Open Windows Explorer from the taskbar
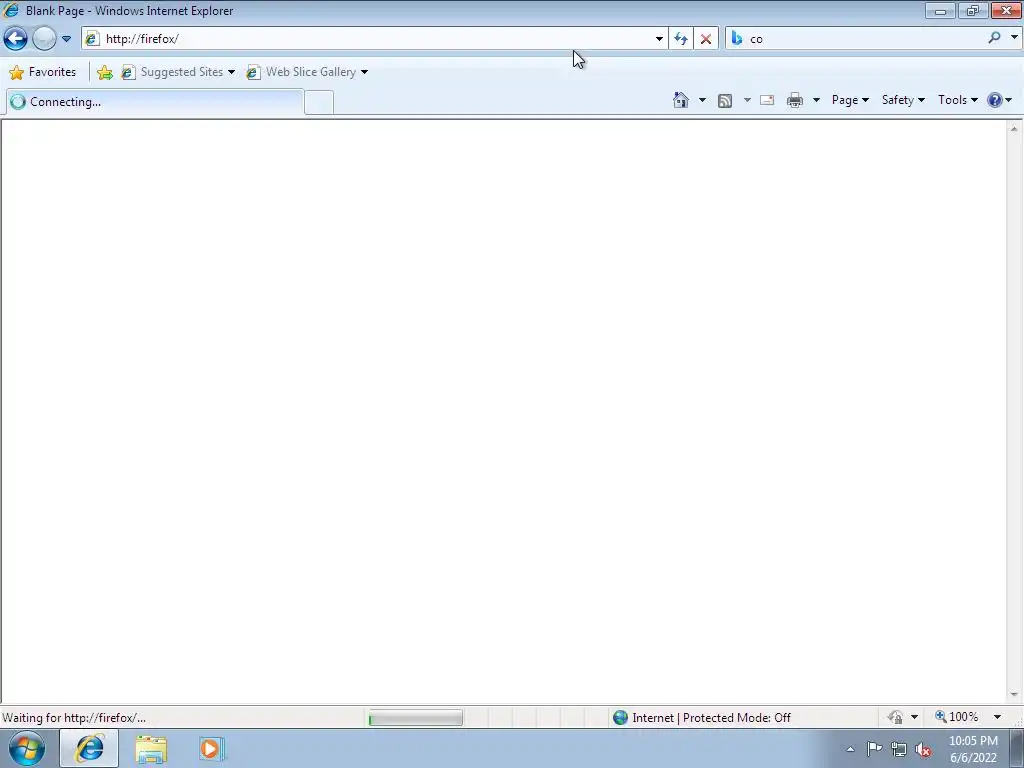Screen dimensions: 1024x768 pyautogui.click(x=151, y=749)
